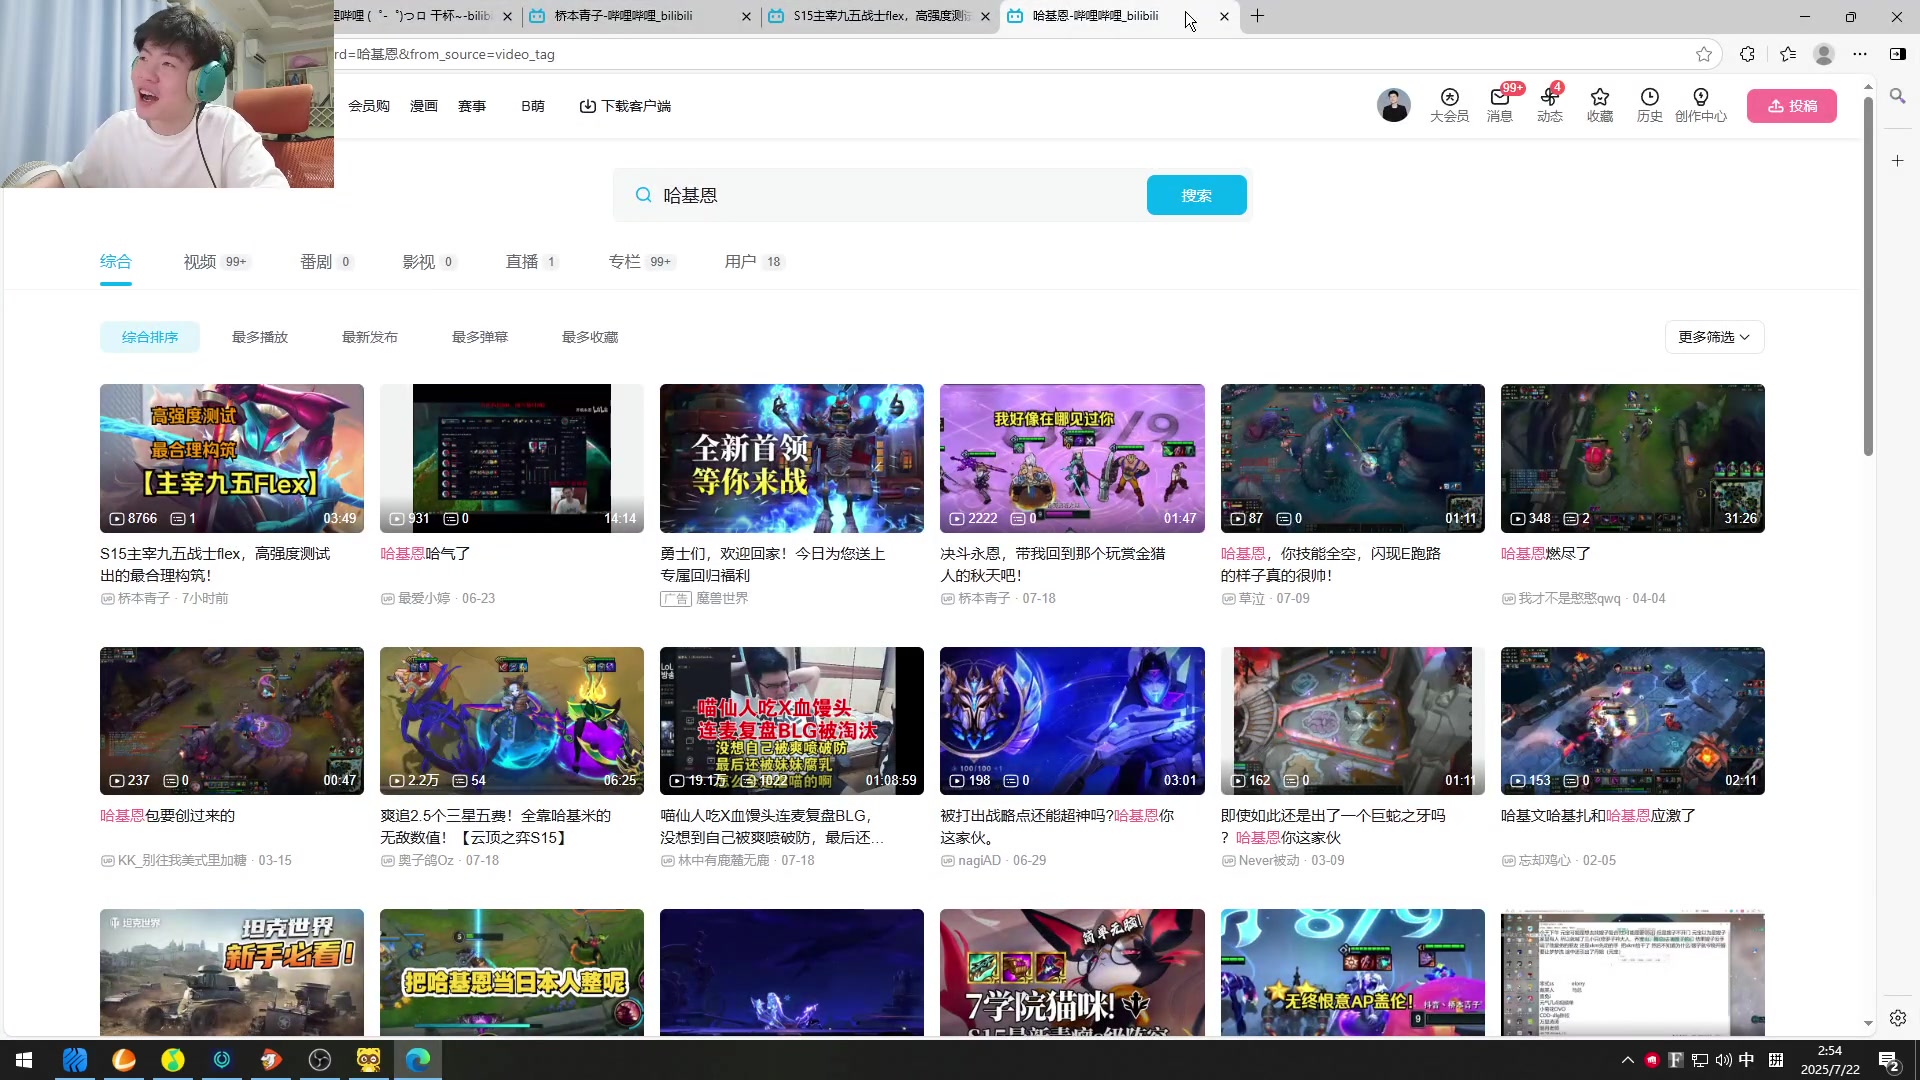Click 下载客户端 download client link
Image resolution: width=1920 pixels, height=1080 pixels.
click(x=625, y=106)
